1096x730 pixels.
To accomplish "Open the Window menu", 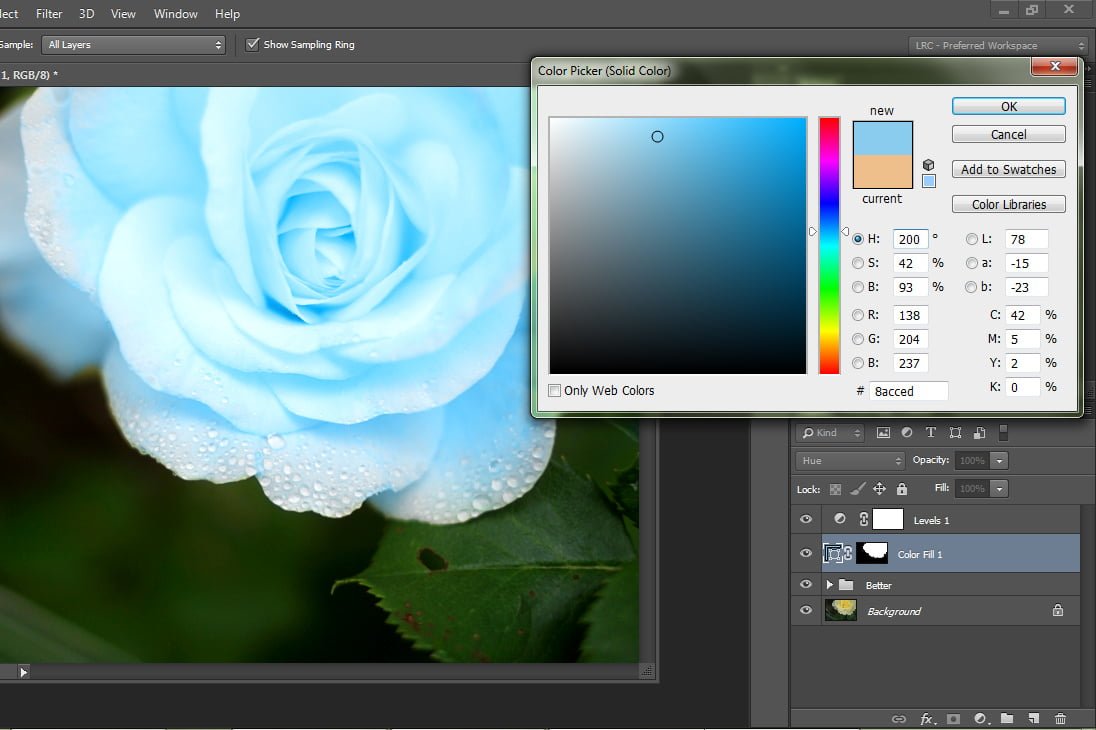I will 175,13.
